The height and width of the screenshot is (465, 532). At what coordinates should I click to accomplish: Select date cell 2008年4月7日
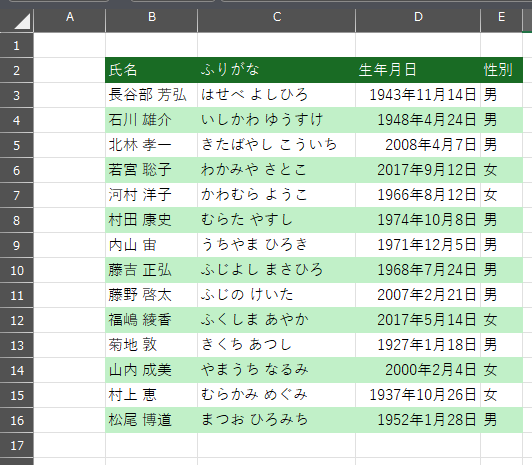pos(418,145)
